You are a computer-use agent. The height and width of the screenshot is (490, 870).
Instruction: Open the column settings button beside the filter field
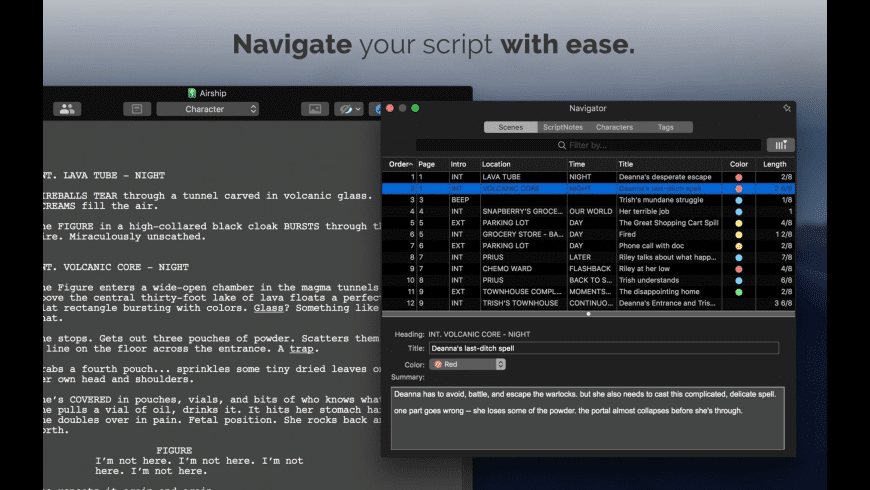[781, 145]
